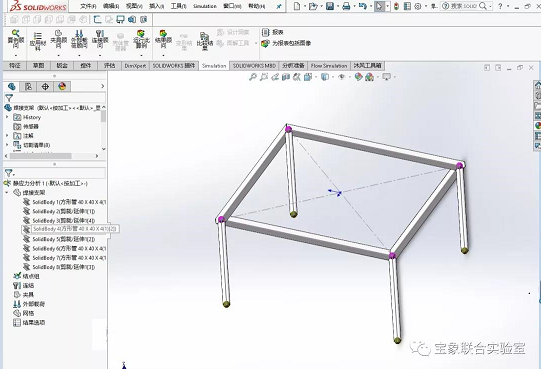Open the Simulation menu in menu bar
This screenshot has width=541, height=369.
pos(205,6)
